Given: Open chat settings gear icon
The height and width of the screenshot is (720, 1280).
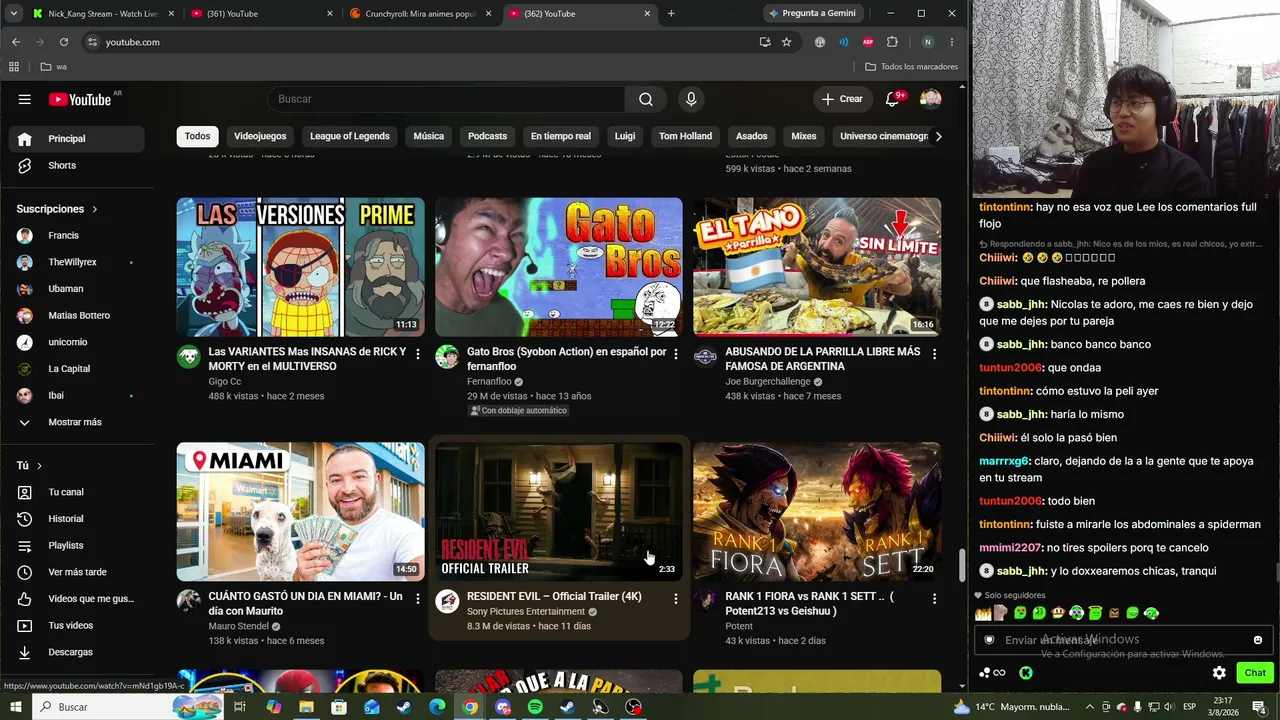Looking at the screenshot, I should pos(1219,673).
